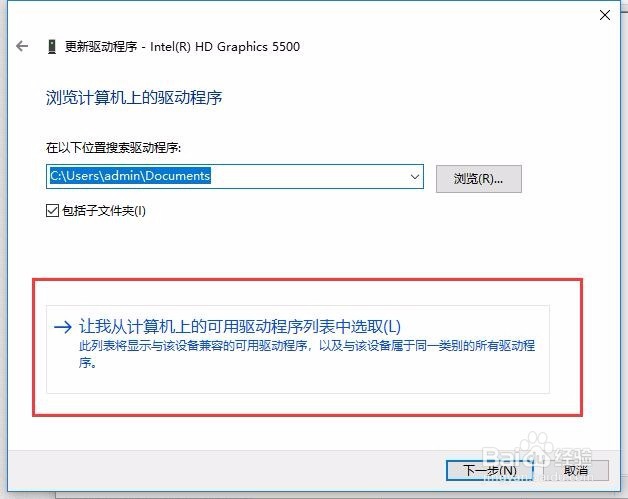The height and width of the screenshot is (499, 628).
Task: Uncheck the 包括子文件夹(I) checkbox
Action: pyautogui.click(x=52, y=210)
